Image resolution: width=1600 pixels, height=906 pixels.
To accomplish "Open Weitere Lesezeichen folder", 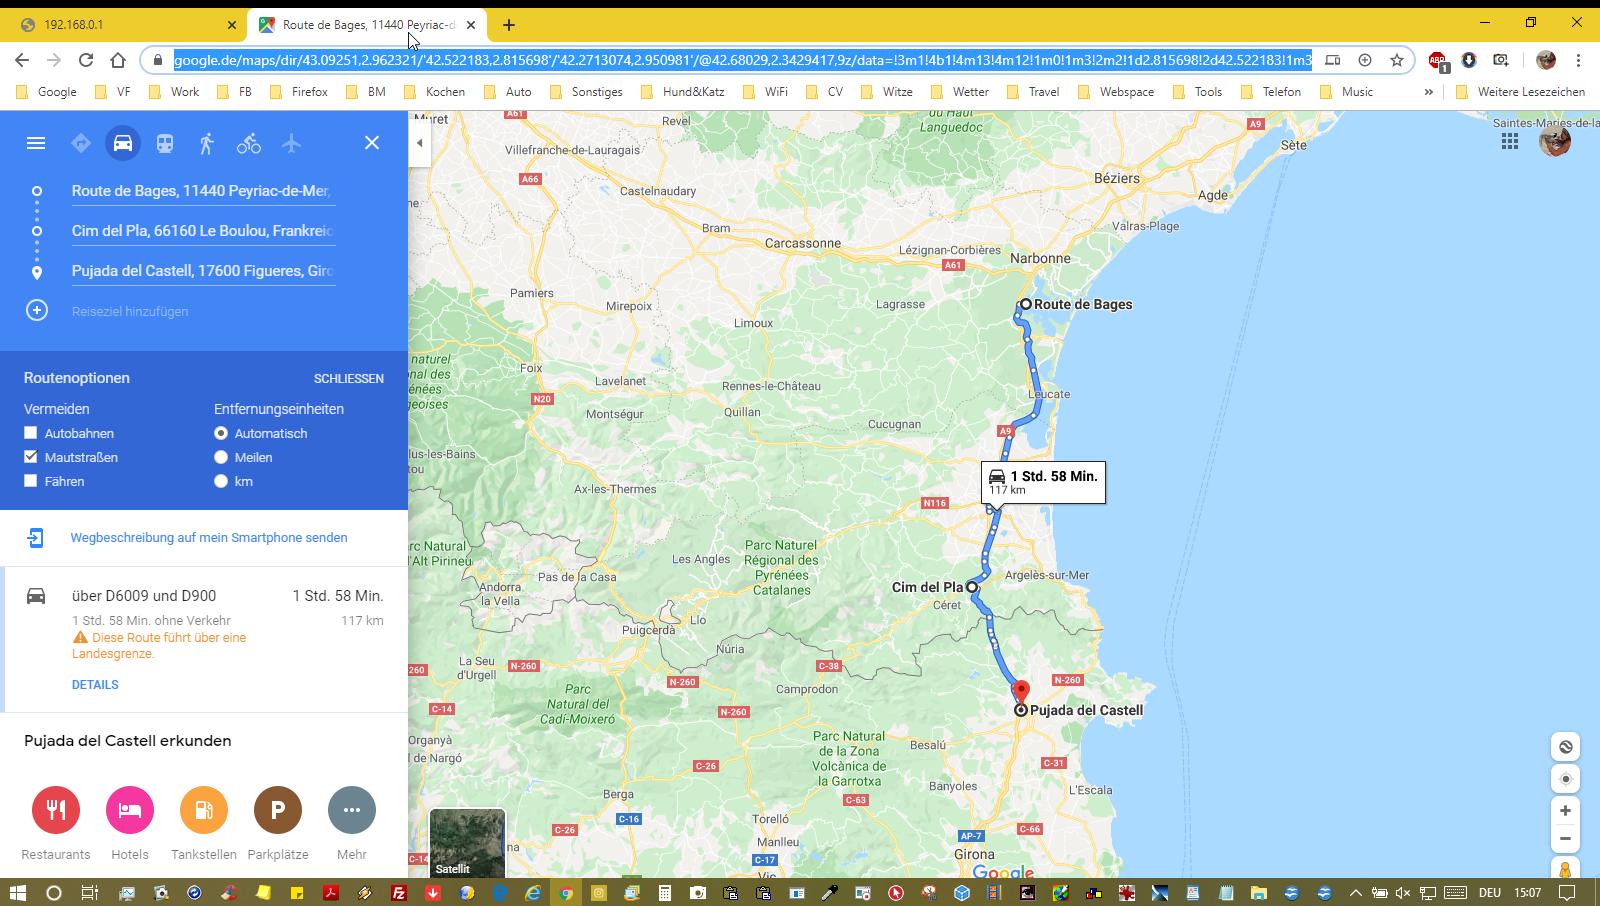I will [1521, 92].
